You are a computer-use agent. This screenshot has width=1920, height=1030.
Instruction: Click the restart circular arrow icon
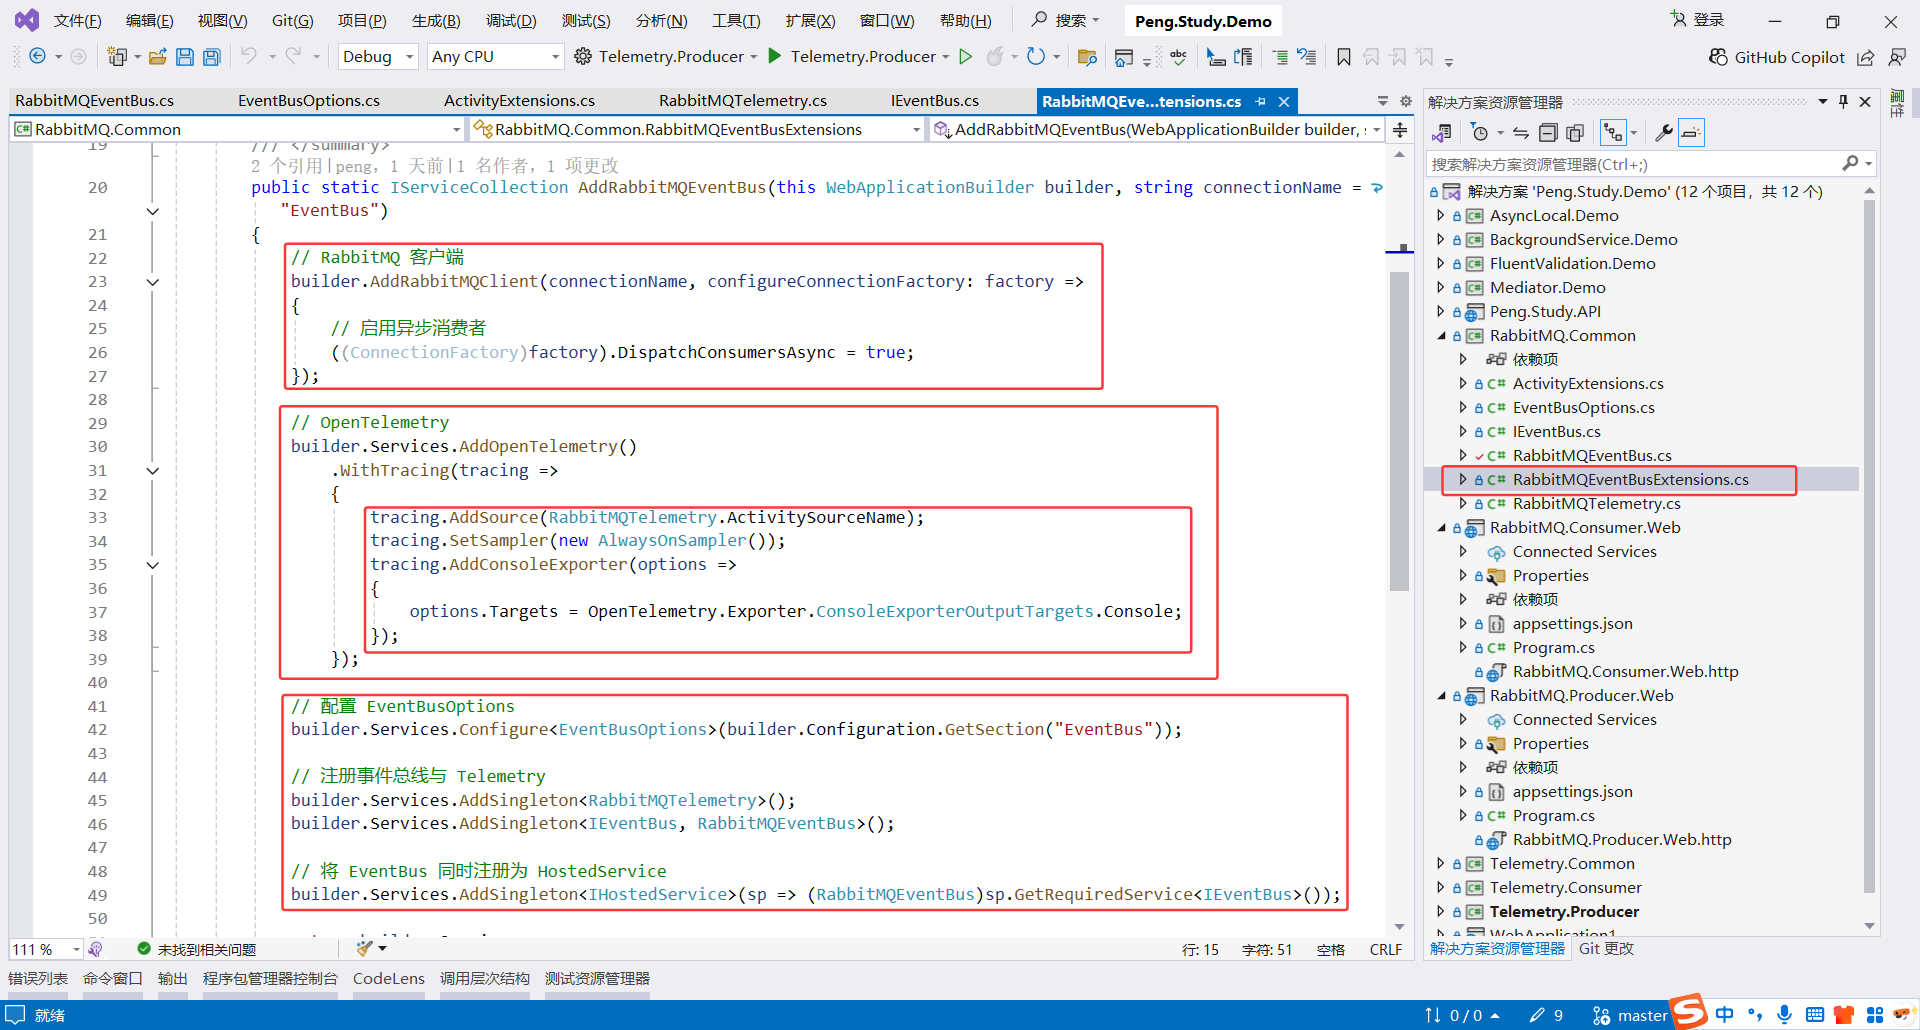click(x=1036, y=56)
